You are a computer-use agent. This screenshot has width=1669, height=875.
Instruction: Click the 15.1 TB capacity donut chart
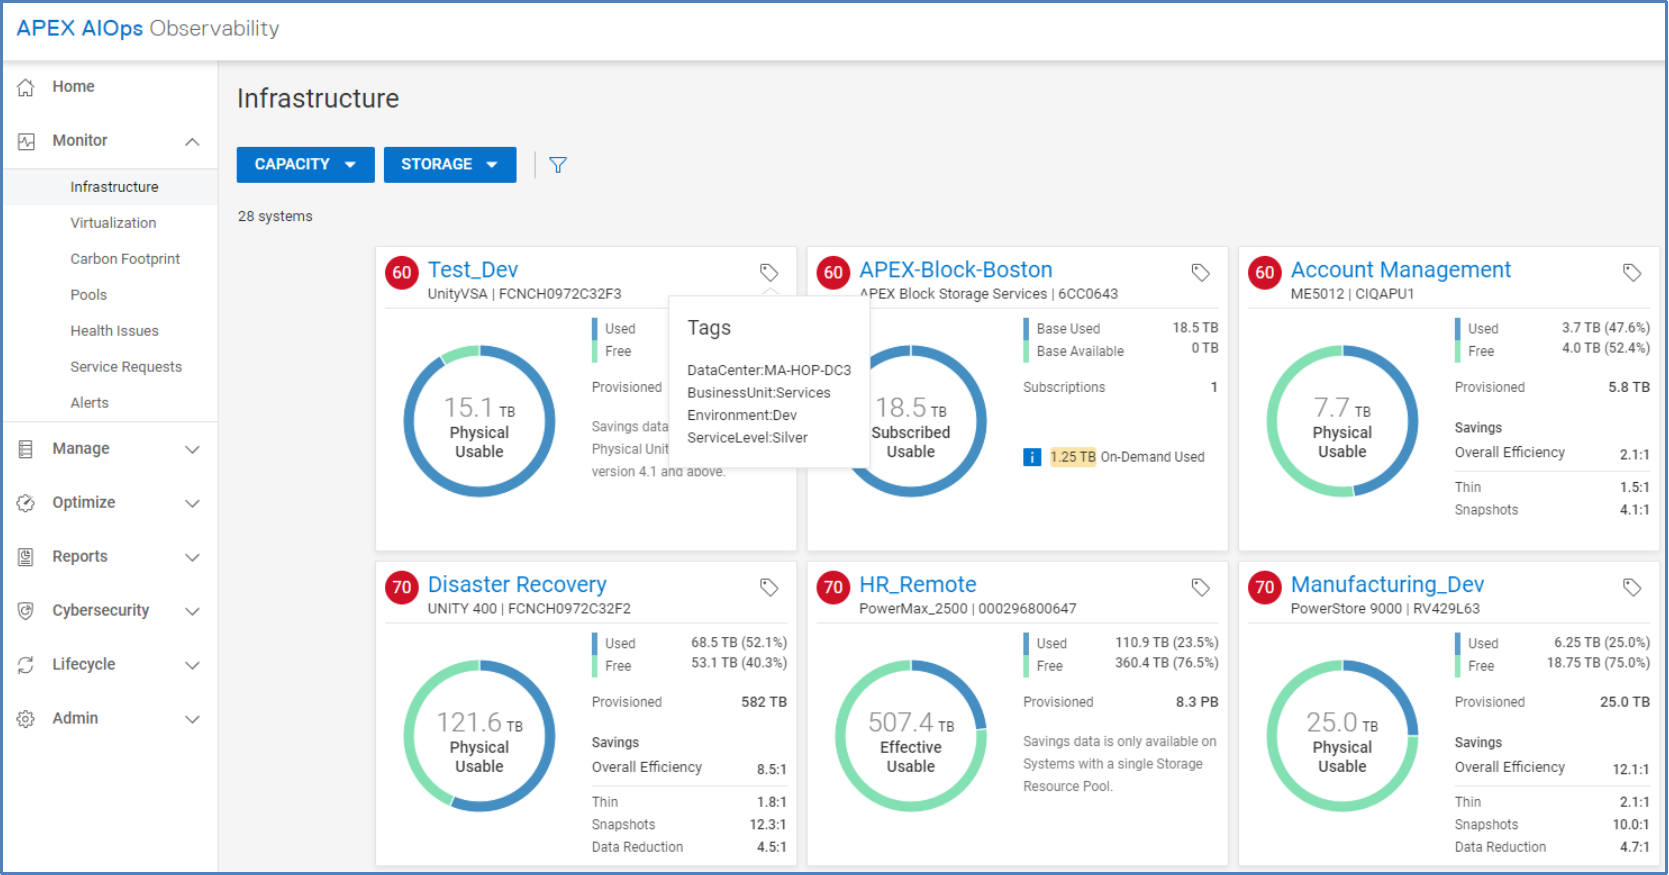tap(479, 421)
